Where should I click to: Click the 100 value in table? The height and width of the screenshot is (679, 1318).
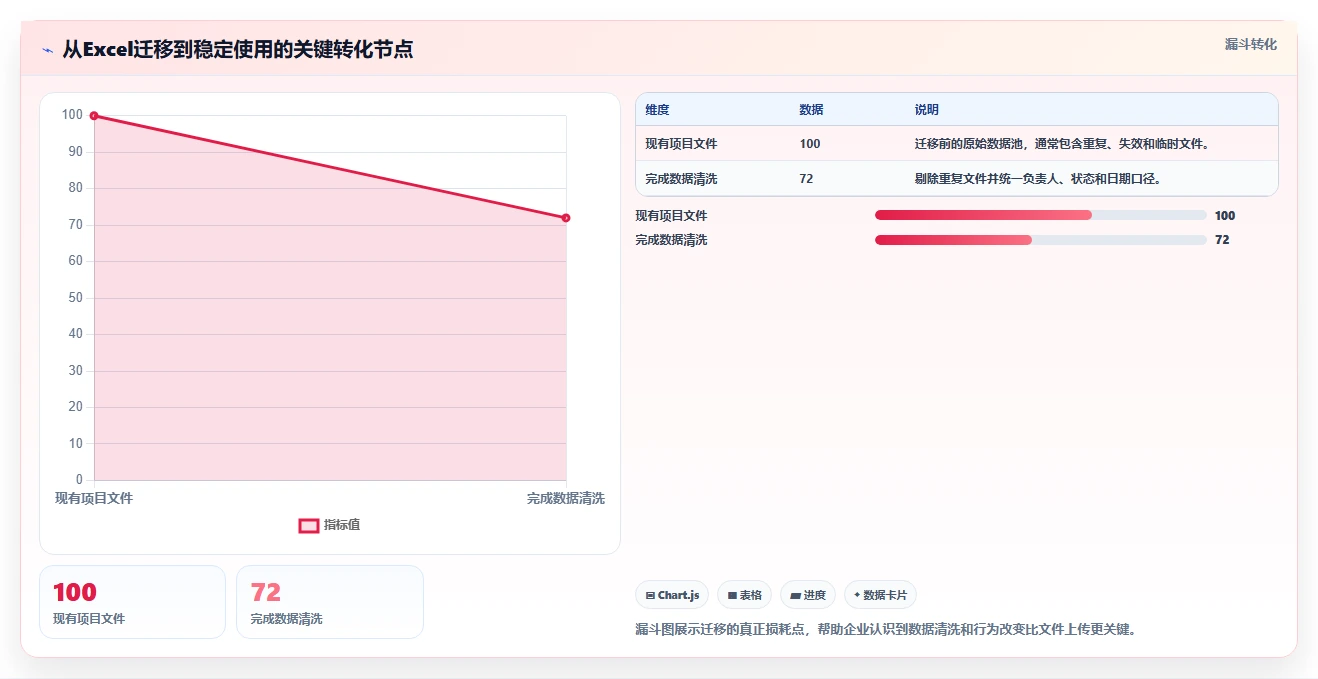click(810, 144)
